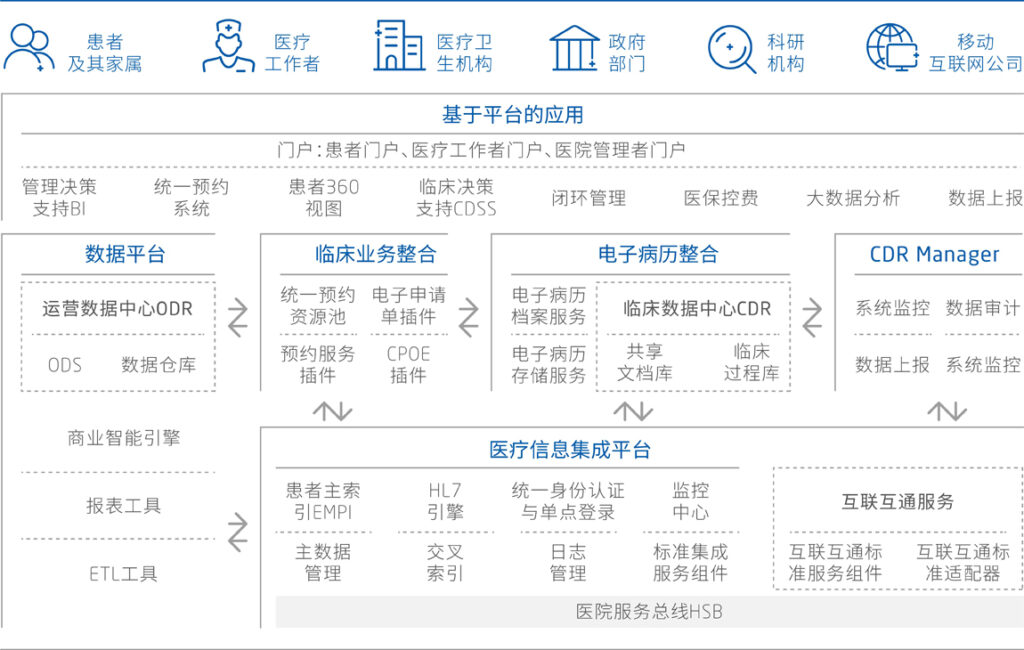Click arrows left of 医疗信息集成平台
Screen dimensions: 1024x650
pyautogui.click(x=238, y=532)
